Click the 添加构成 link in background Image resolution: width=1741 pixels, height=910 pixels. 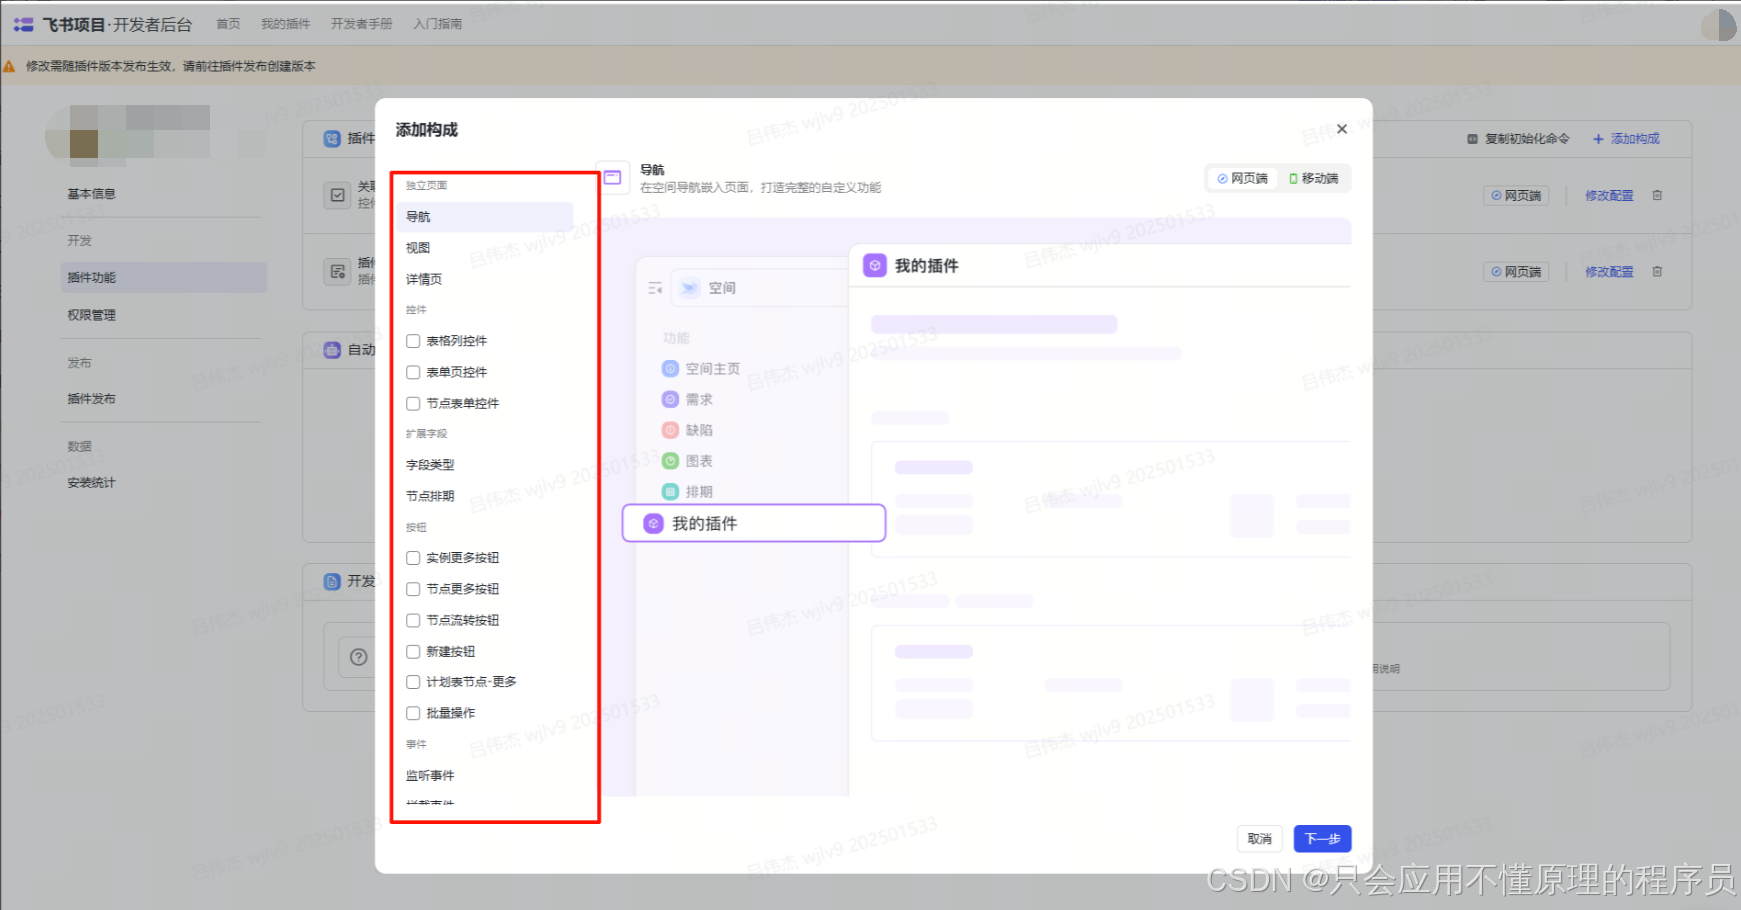click(1626, 139)
